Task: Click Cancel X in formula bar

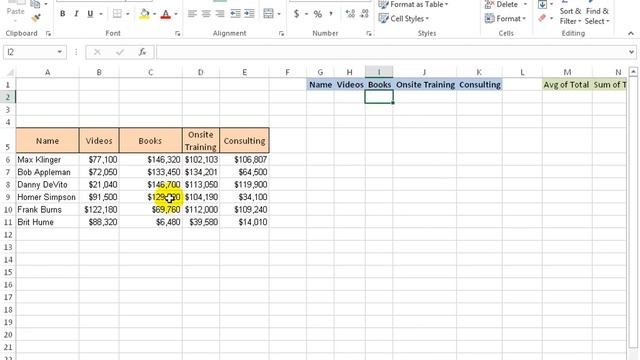Action: [97, 52]
